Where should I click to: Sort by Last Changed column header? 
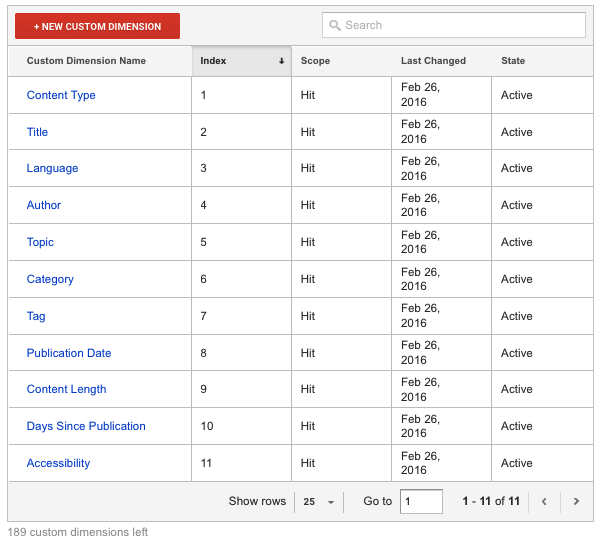433,61
